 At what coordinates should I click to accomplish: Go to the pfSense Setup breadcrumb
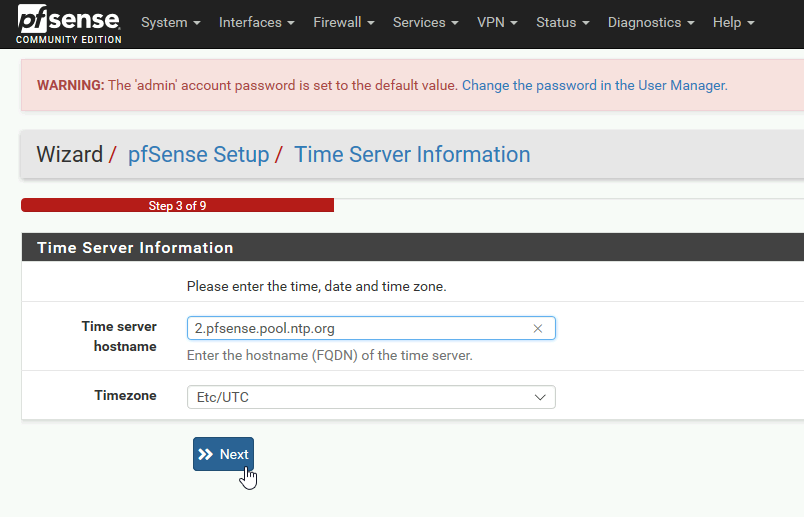pyautogui.click(x=198, y=154)
